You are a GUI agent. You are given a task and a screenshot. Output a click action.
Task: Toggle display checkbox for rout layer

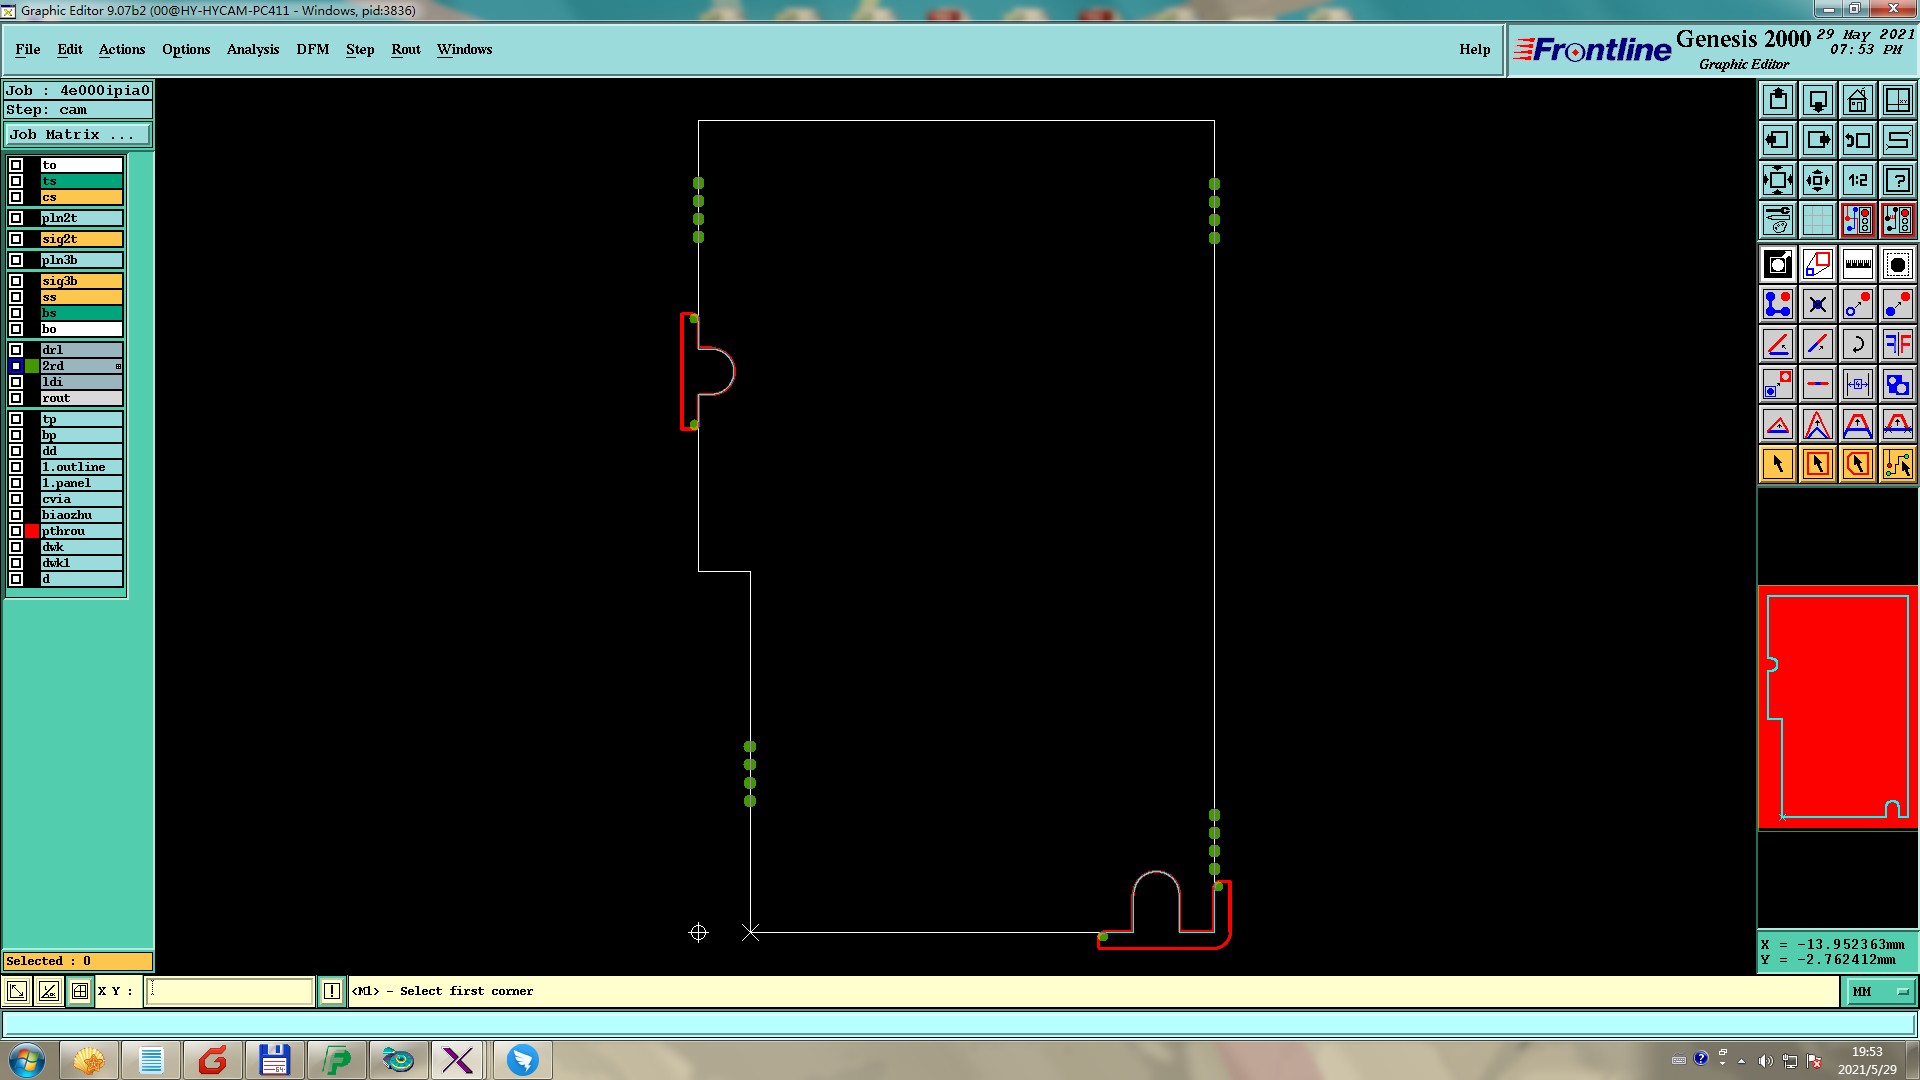pyautogui.click(x=16, y=398)
